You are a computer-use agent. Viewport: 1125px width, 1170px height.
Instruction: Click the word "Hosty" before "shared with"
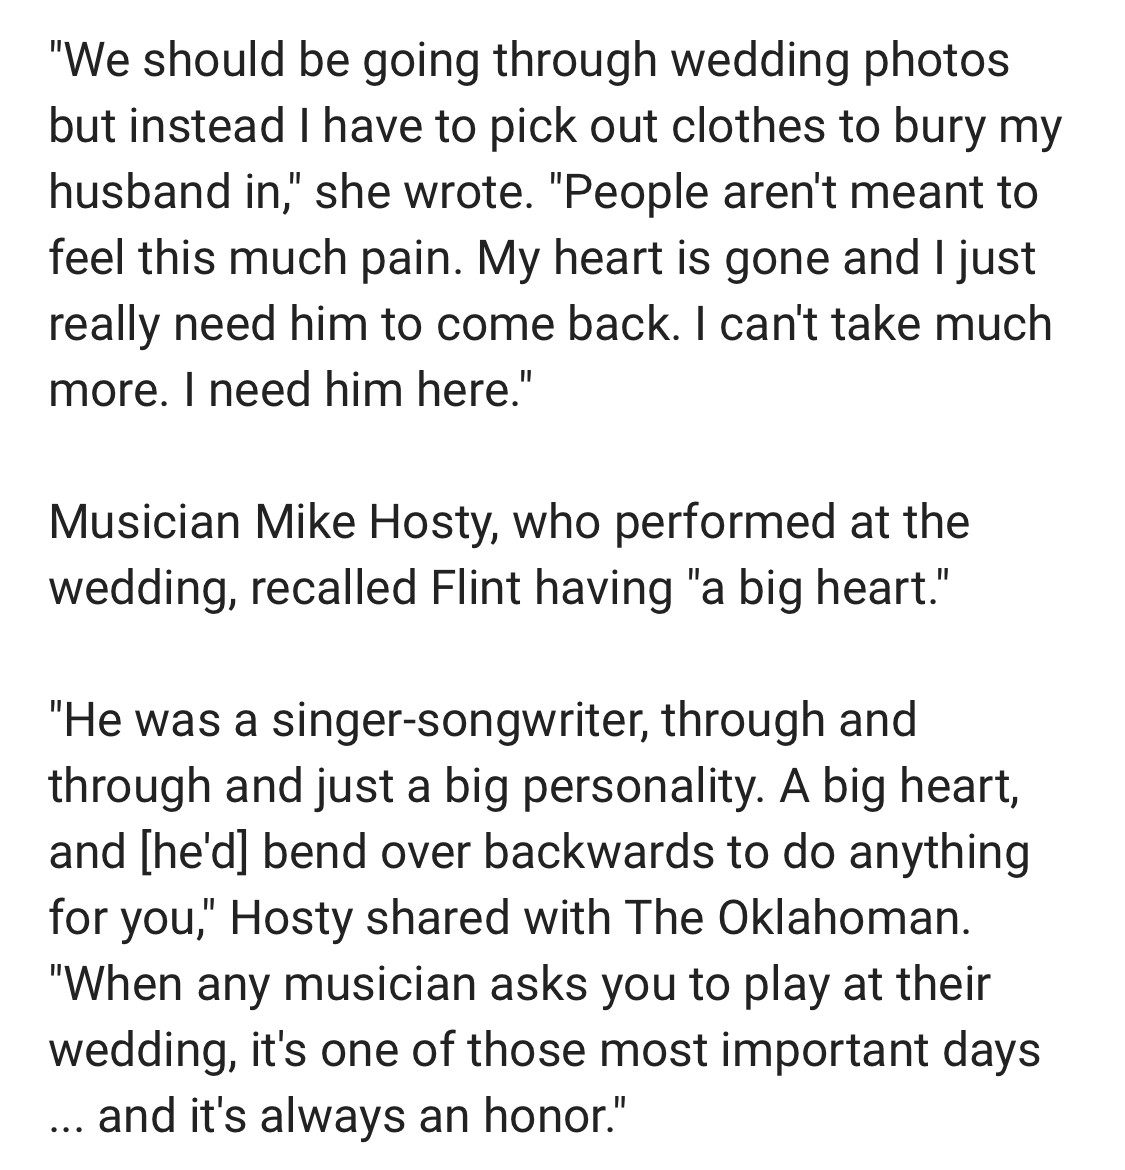point(291,918)
